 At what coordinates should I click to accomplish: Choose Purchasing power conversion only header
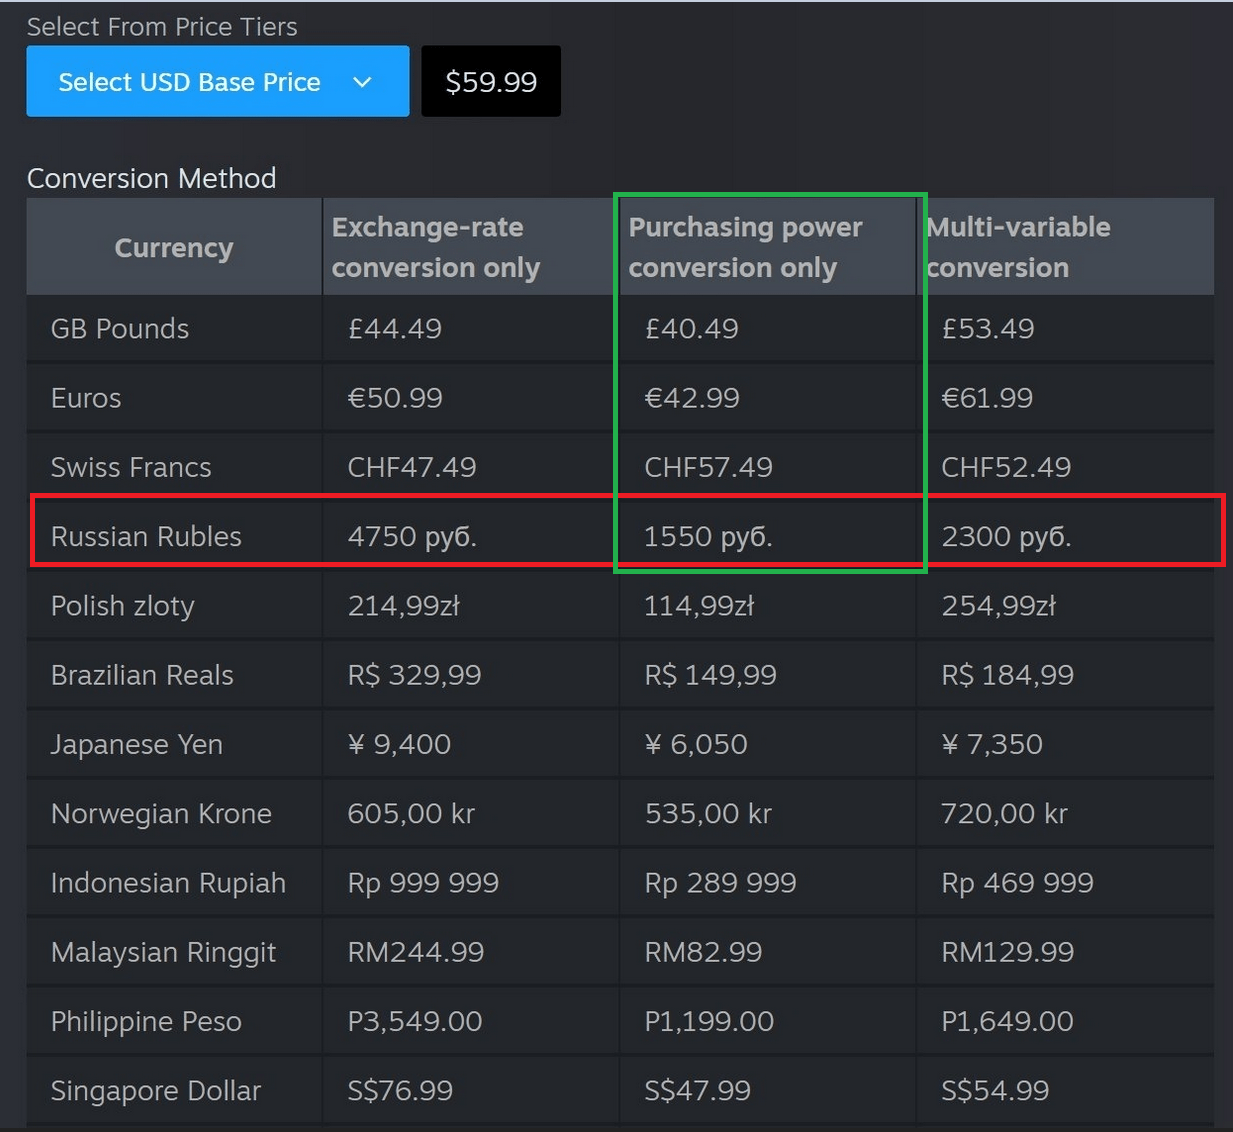pos(745,247)
